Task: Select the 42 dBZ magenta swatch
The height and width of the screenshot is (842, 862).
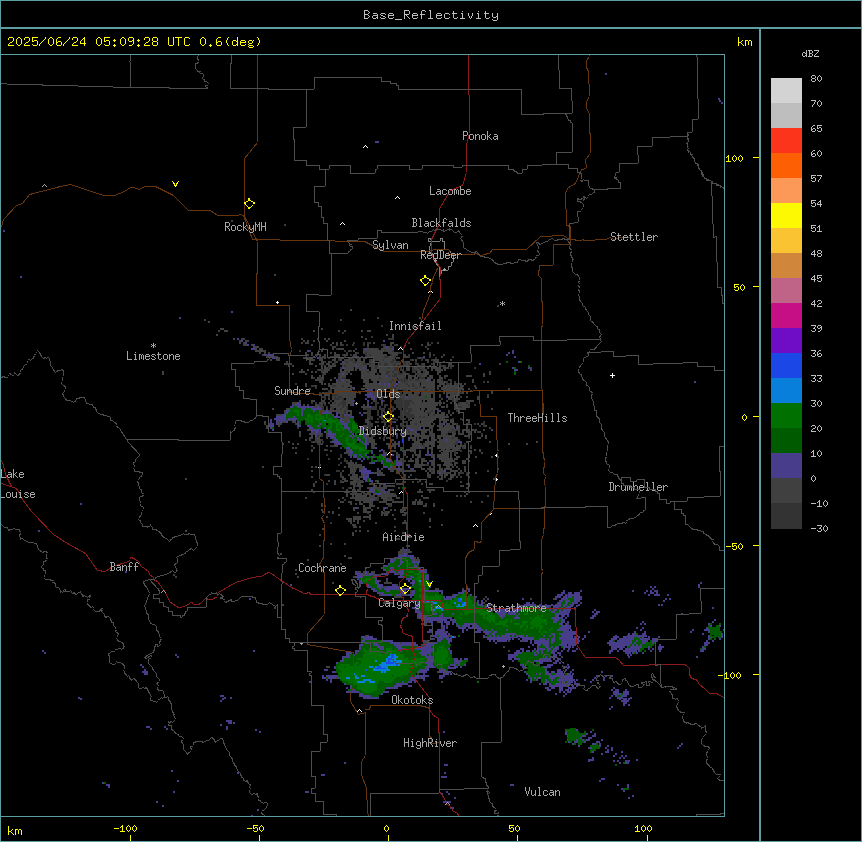Action: [786, 315]
